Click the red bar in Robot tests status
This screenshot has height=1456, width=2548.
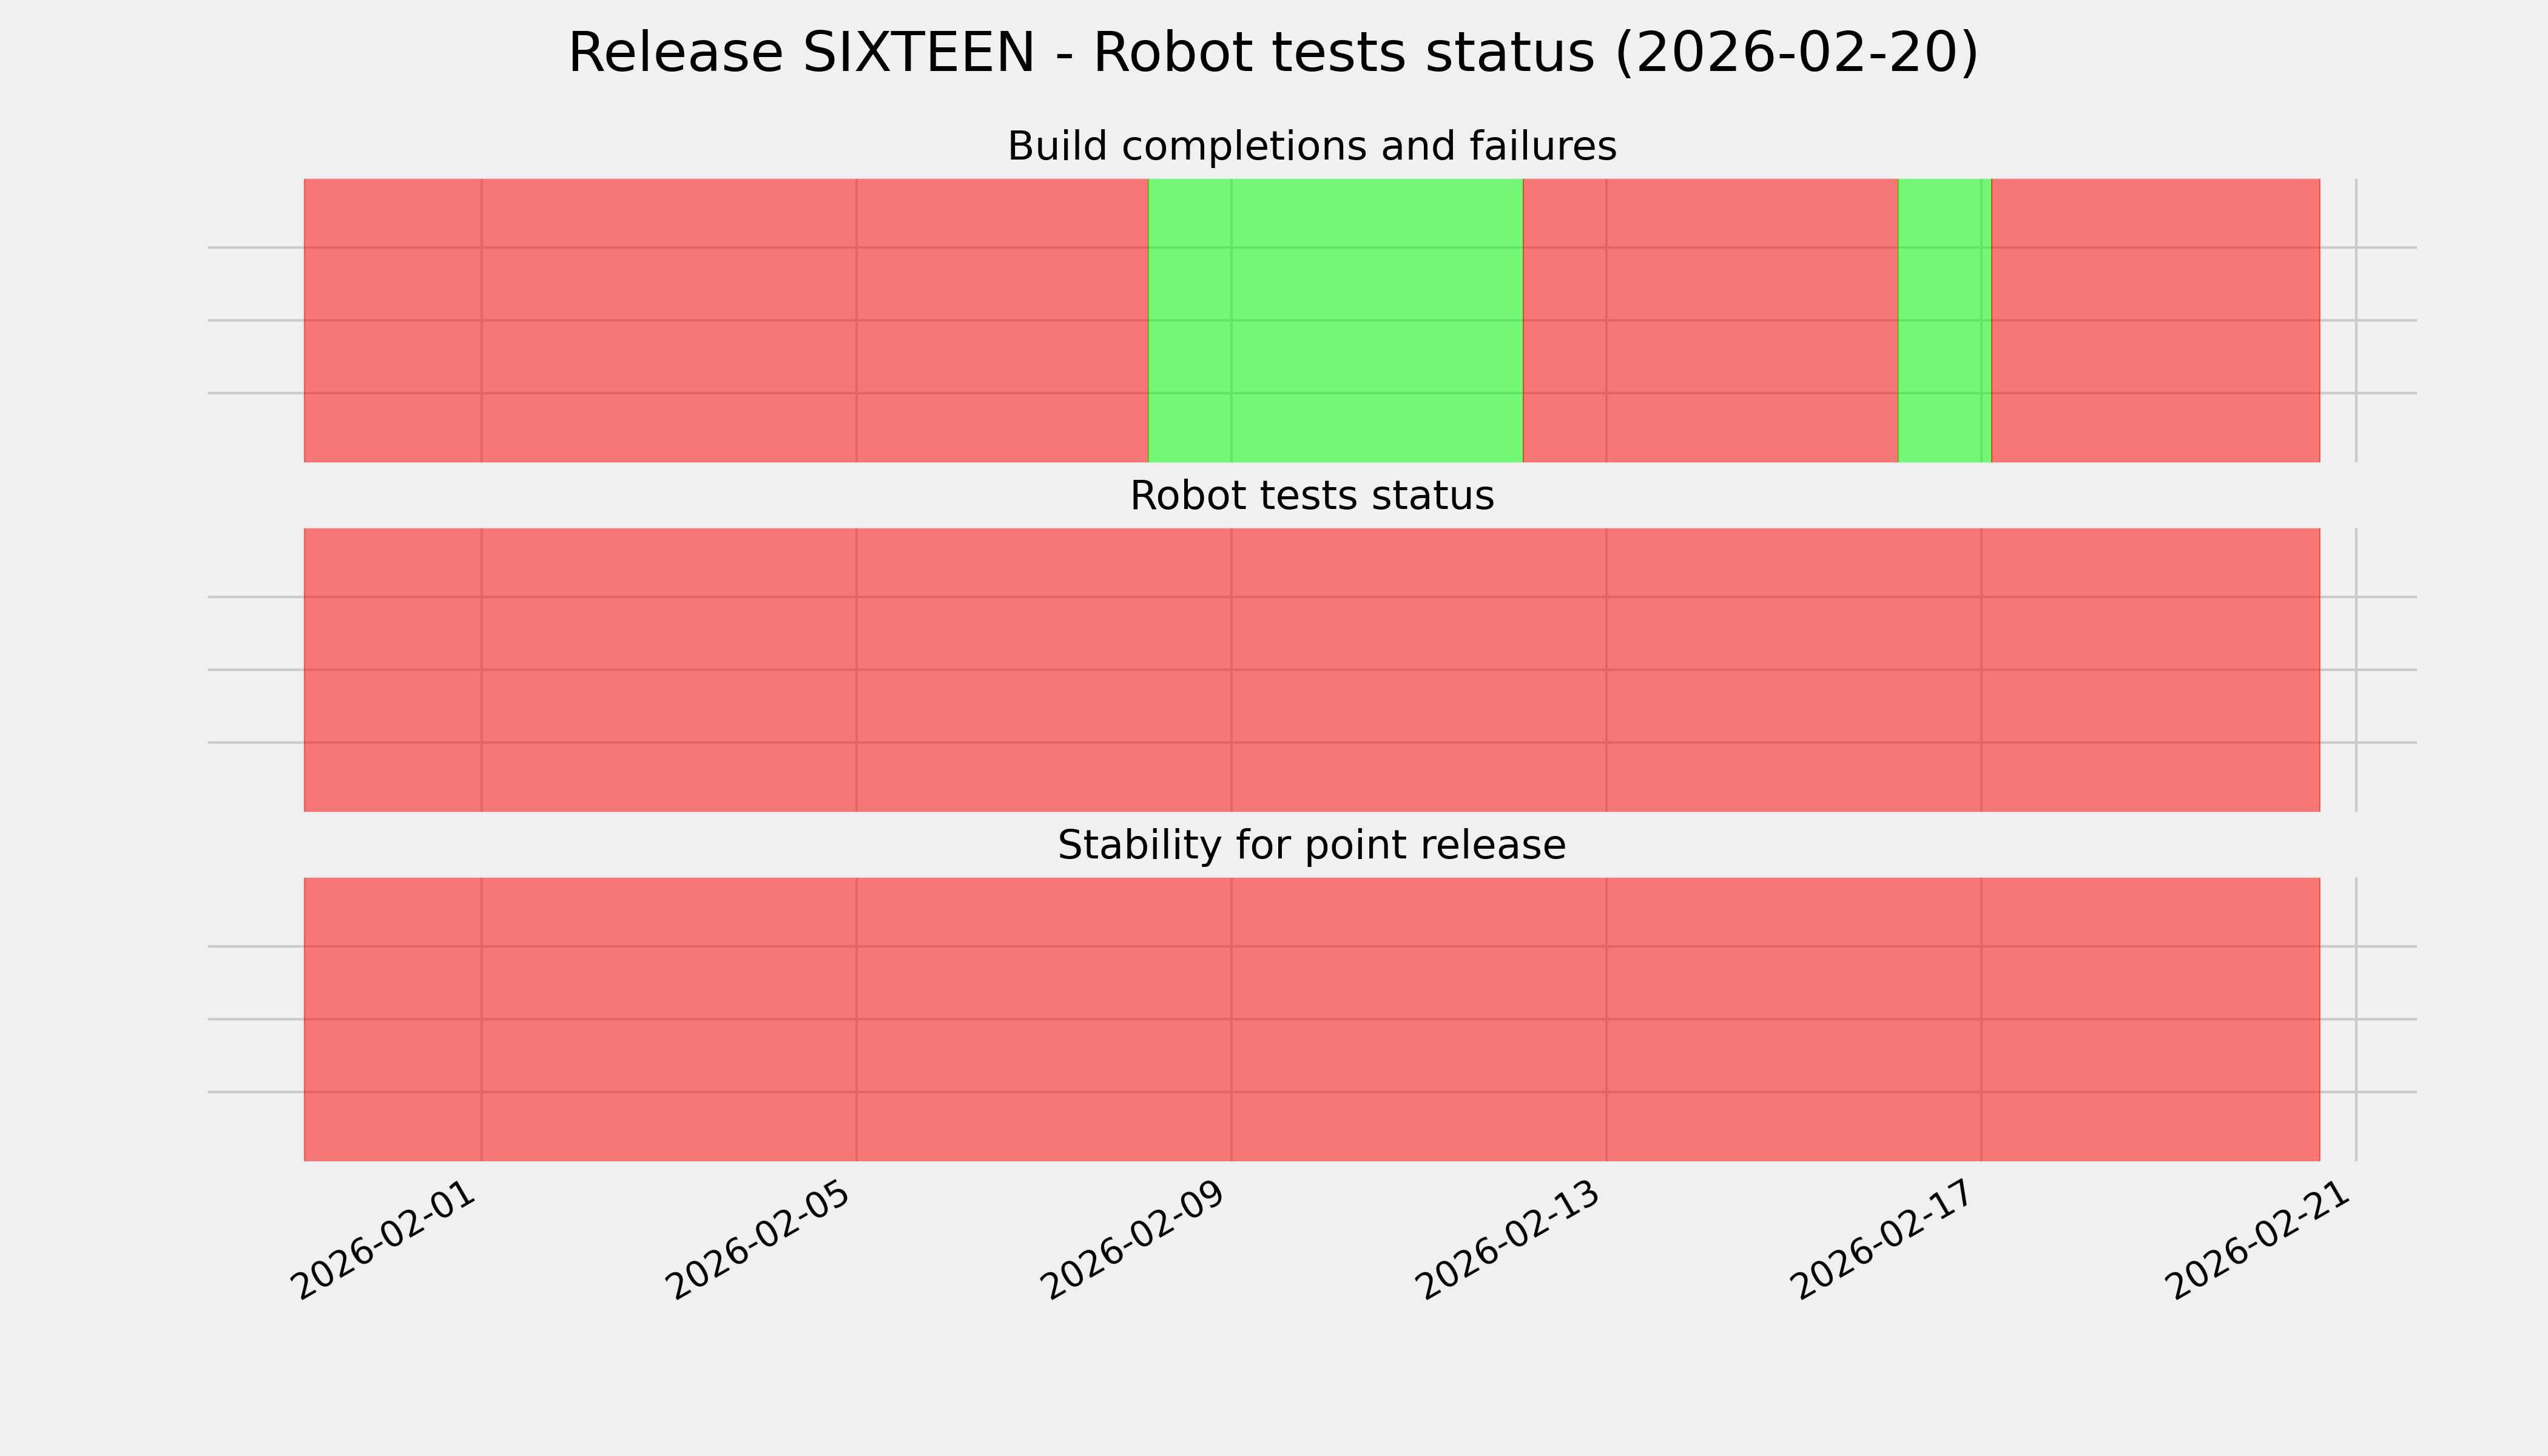click(x=1311, y=670)
